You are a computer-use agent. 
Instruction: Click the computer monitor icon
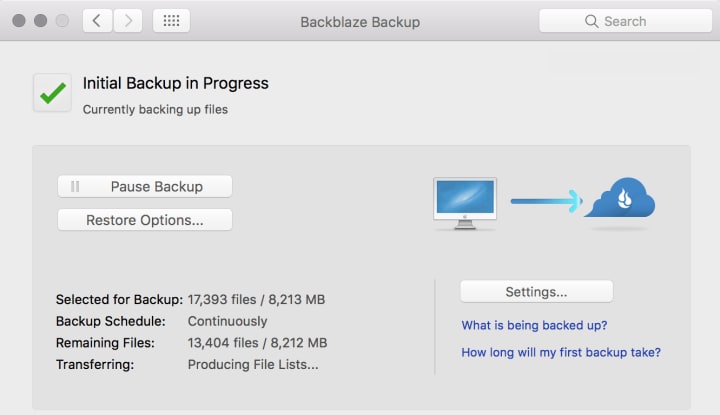tap(465, 203)
